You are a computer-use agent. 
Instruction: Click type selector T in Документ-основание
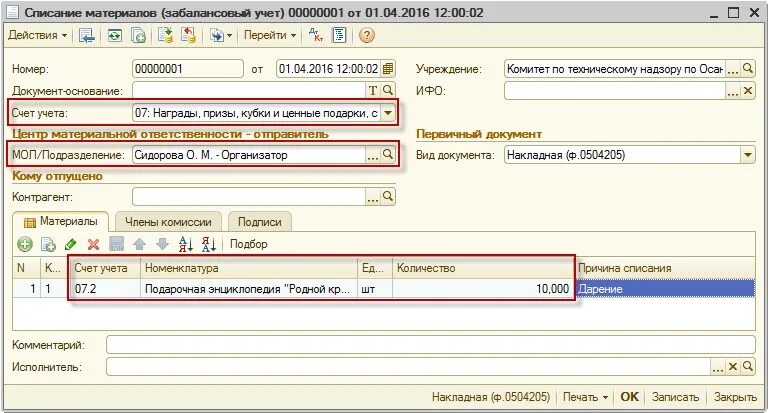coord(373,90)
